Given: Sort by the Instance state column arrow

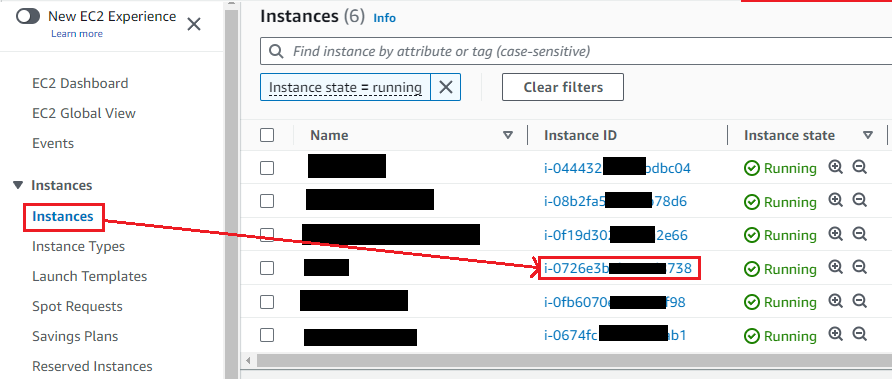Looking at the screenshot, I should pos(868,135).
